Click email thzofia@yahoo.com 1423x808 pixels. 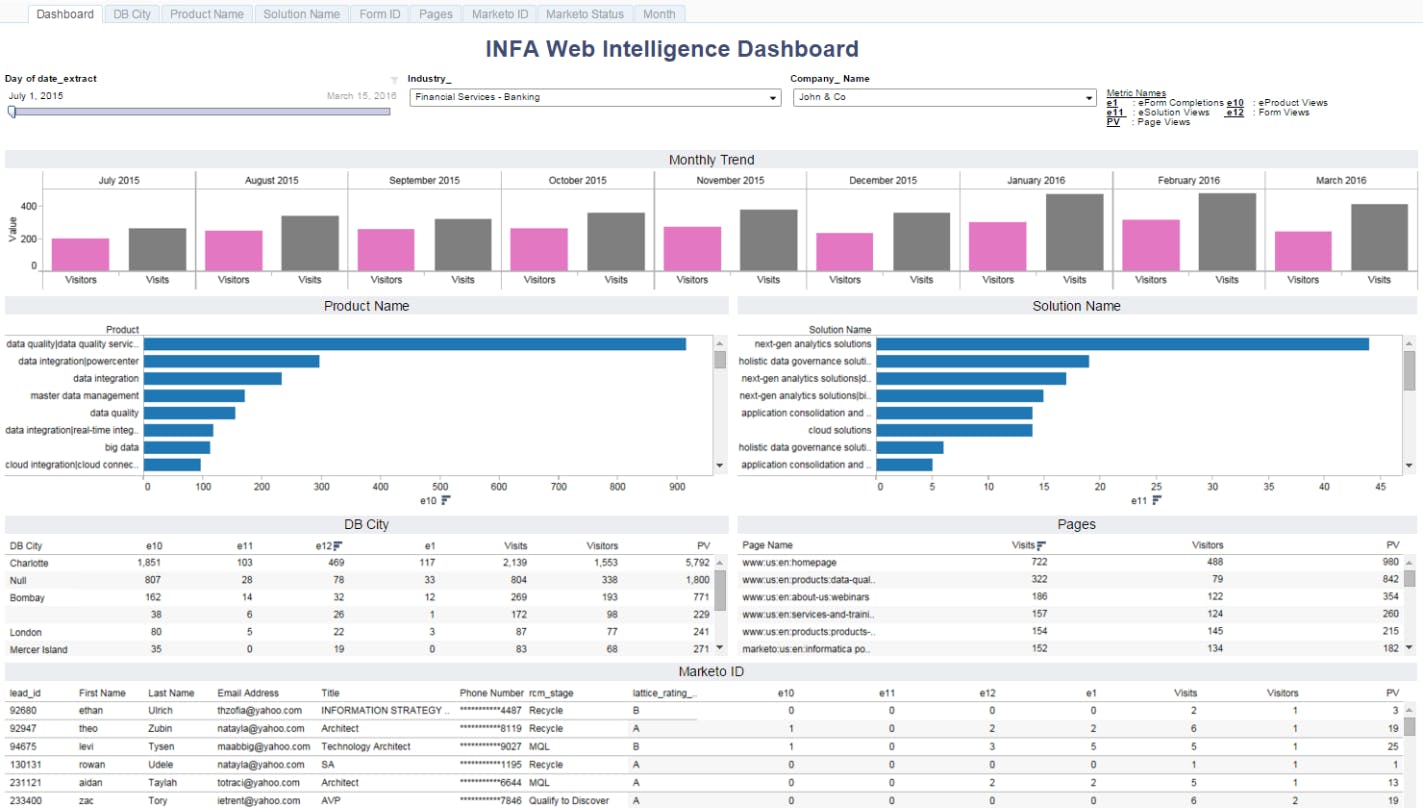coord(259,711)
